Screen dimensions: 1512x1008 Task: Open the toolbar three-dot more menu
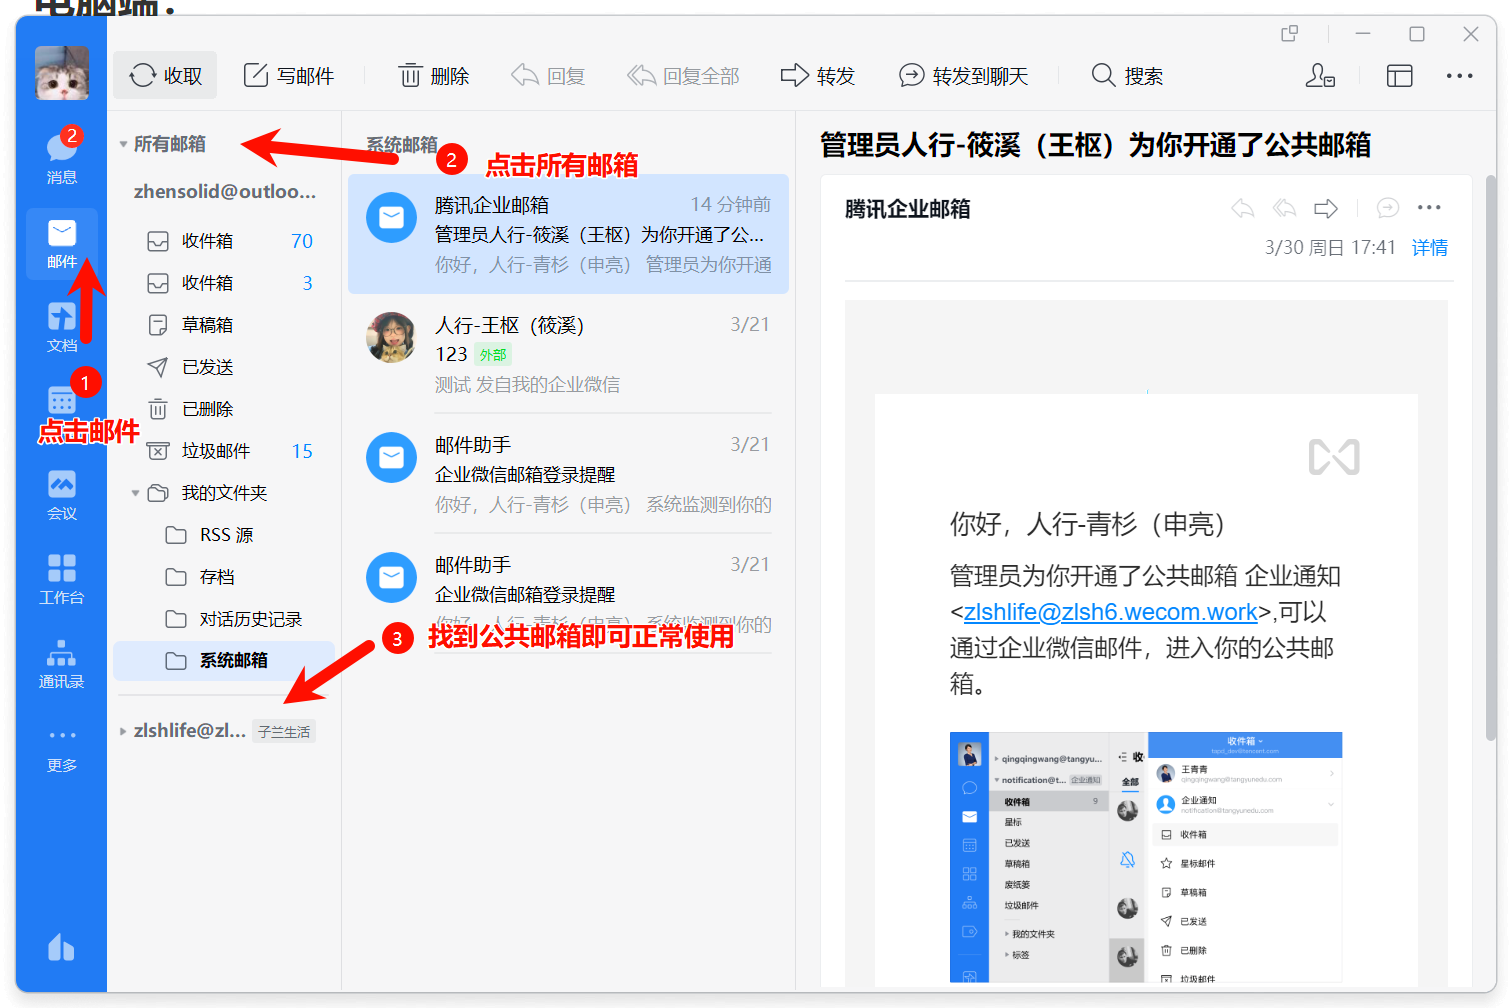[x=1460, y=76]
